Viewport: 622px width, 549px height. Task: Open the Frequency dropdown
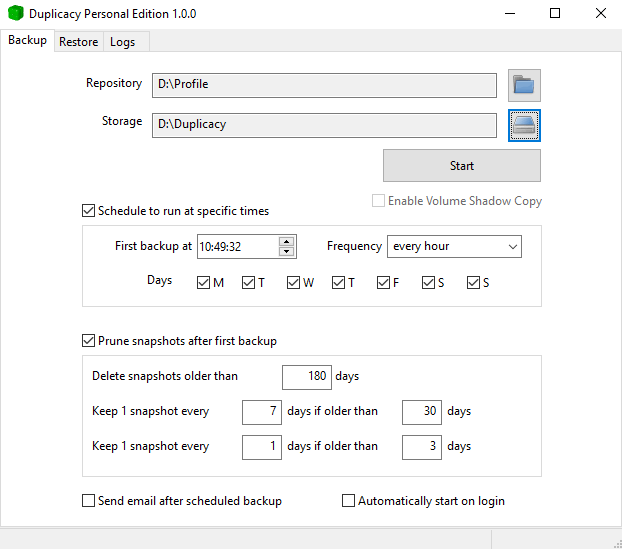coord(455,246)
